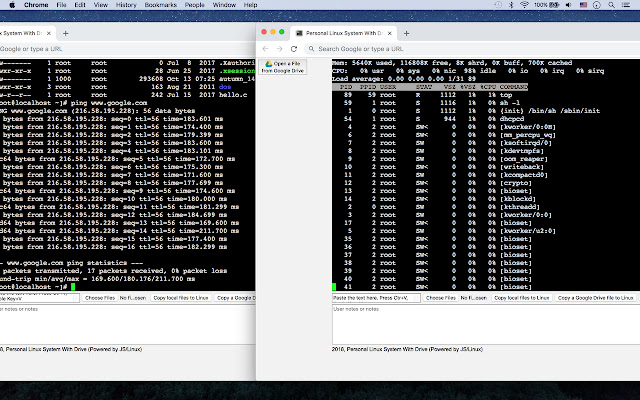Click the Google Drive logo in the Open button
This screenshot has width=640, height=400.
click(269, 64)
